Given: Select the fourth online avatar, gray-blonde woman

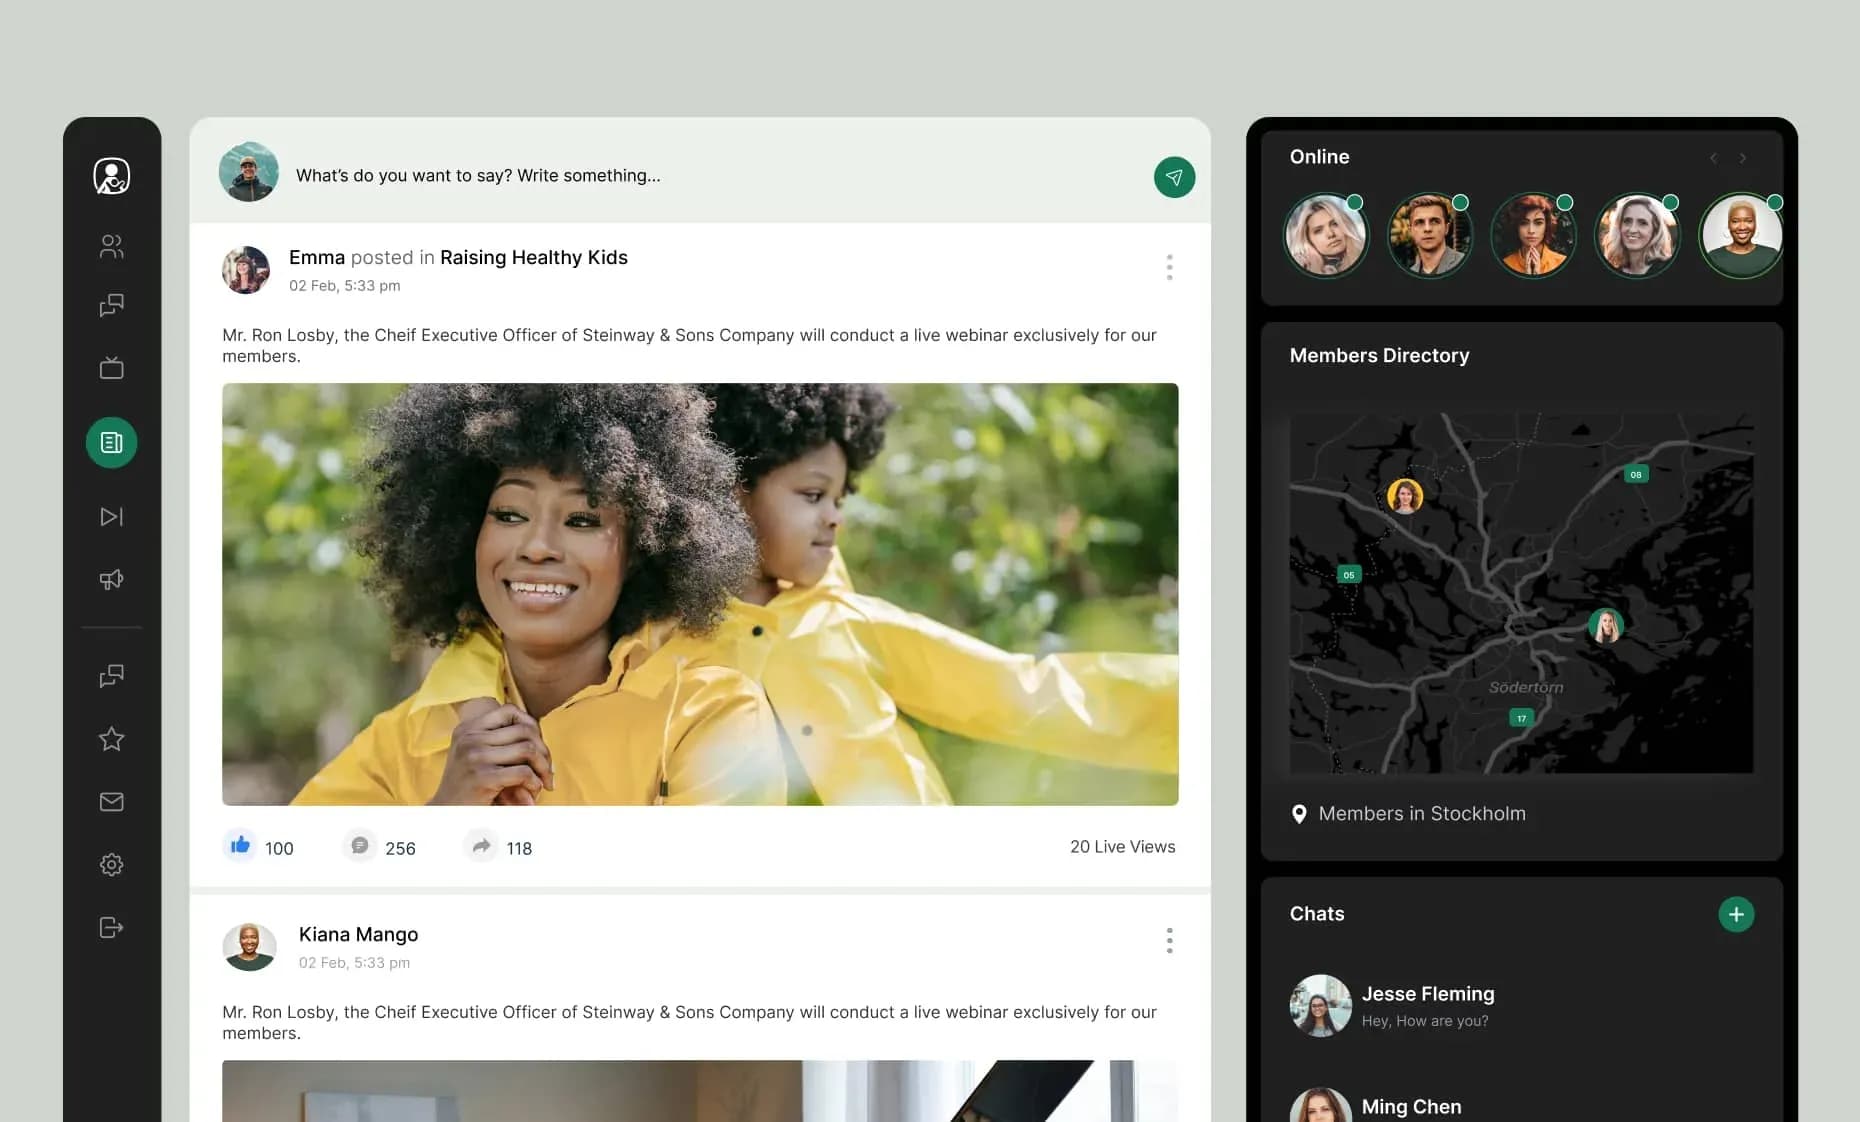Looking at the screenshot, I should point(1637,236).
